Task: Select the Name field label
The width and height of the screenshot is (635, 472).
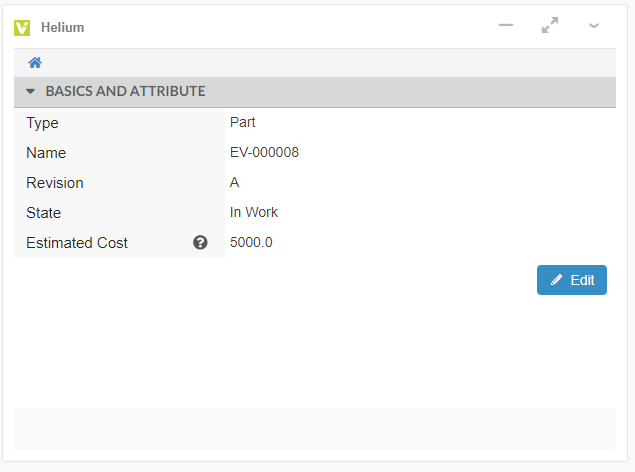Action: coord(46,153)
